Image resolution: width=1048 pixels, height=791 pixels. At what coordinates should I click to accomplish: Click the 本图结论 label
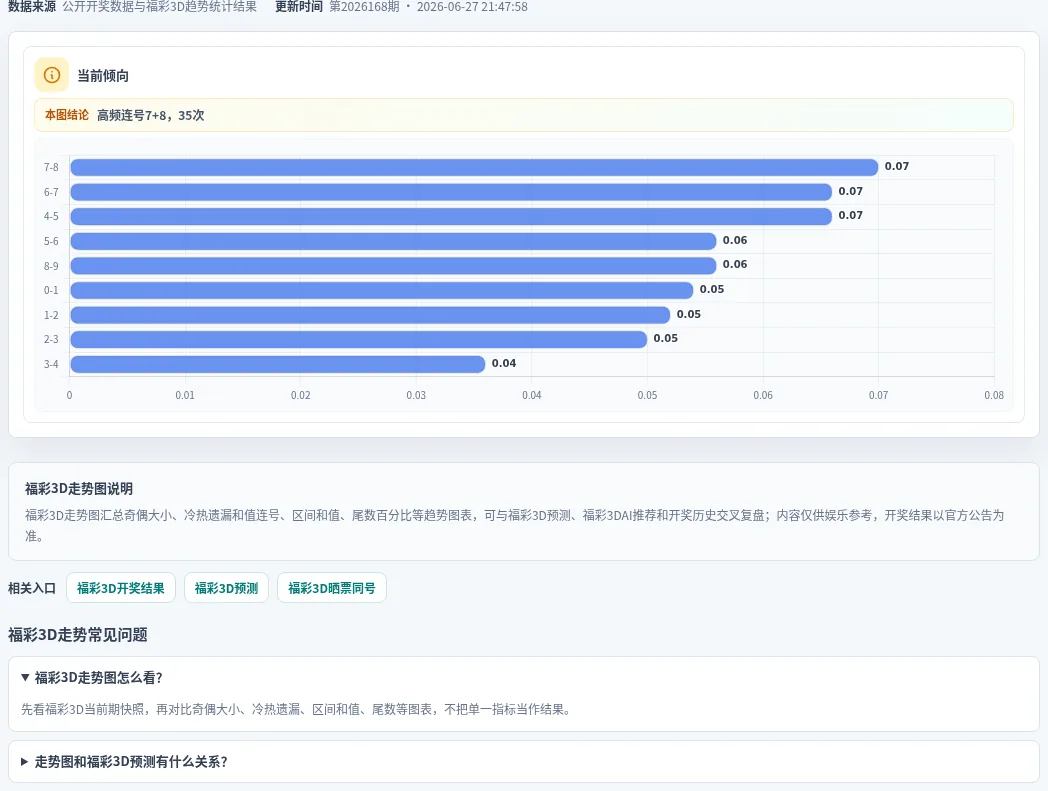coord(66,115)
